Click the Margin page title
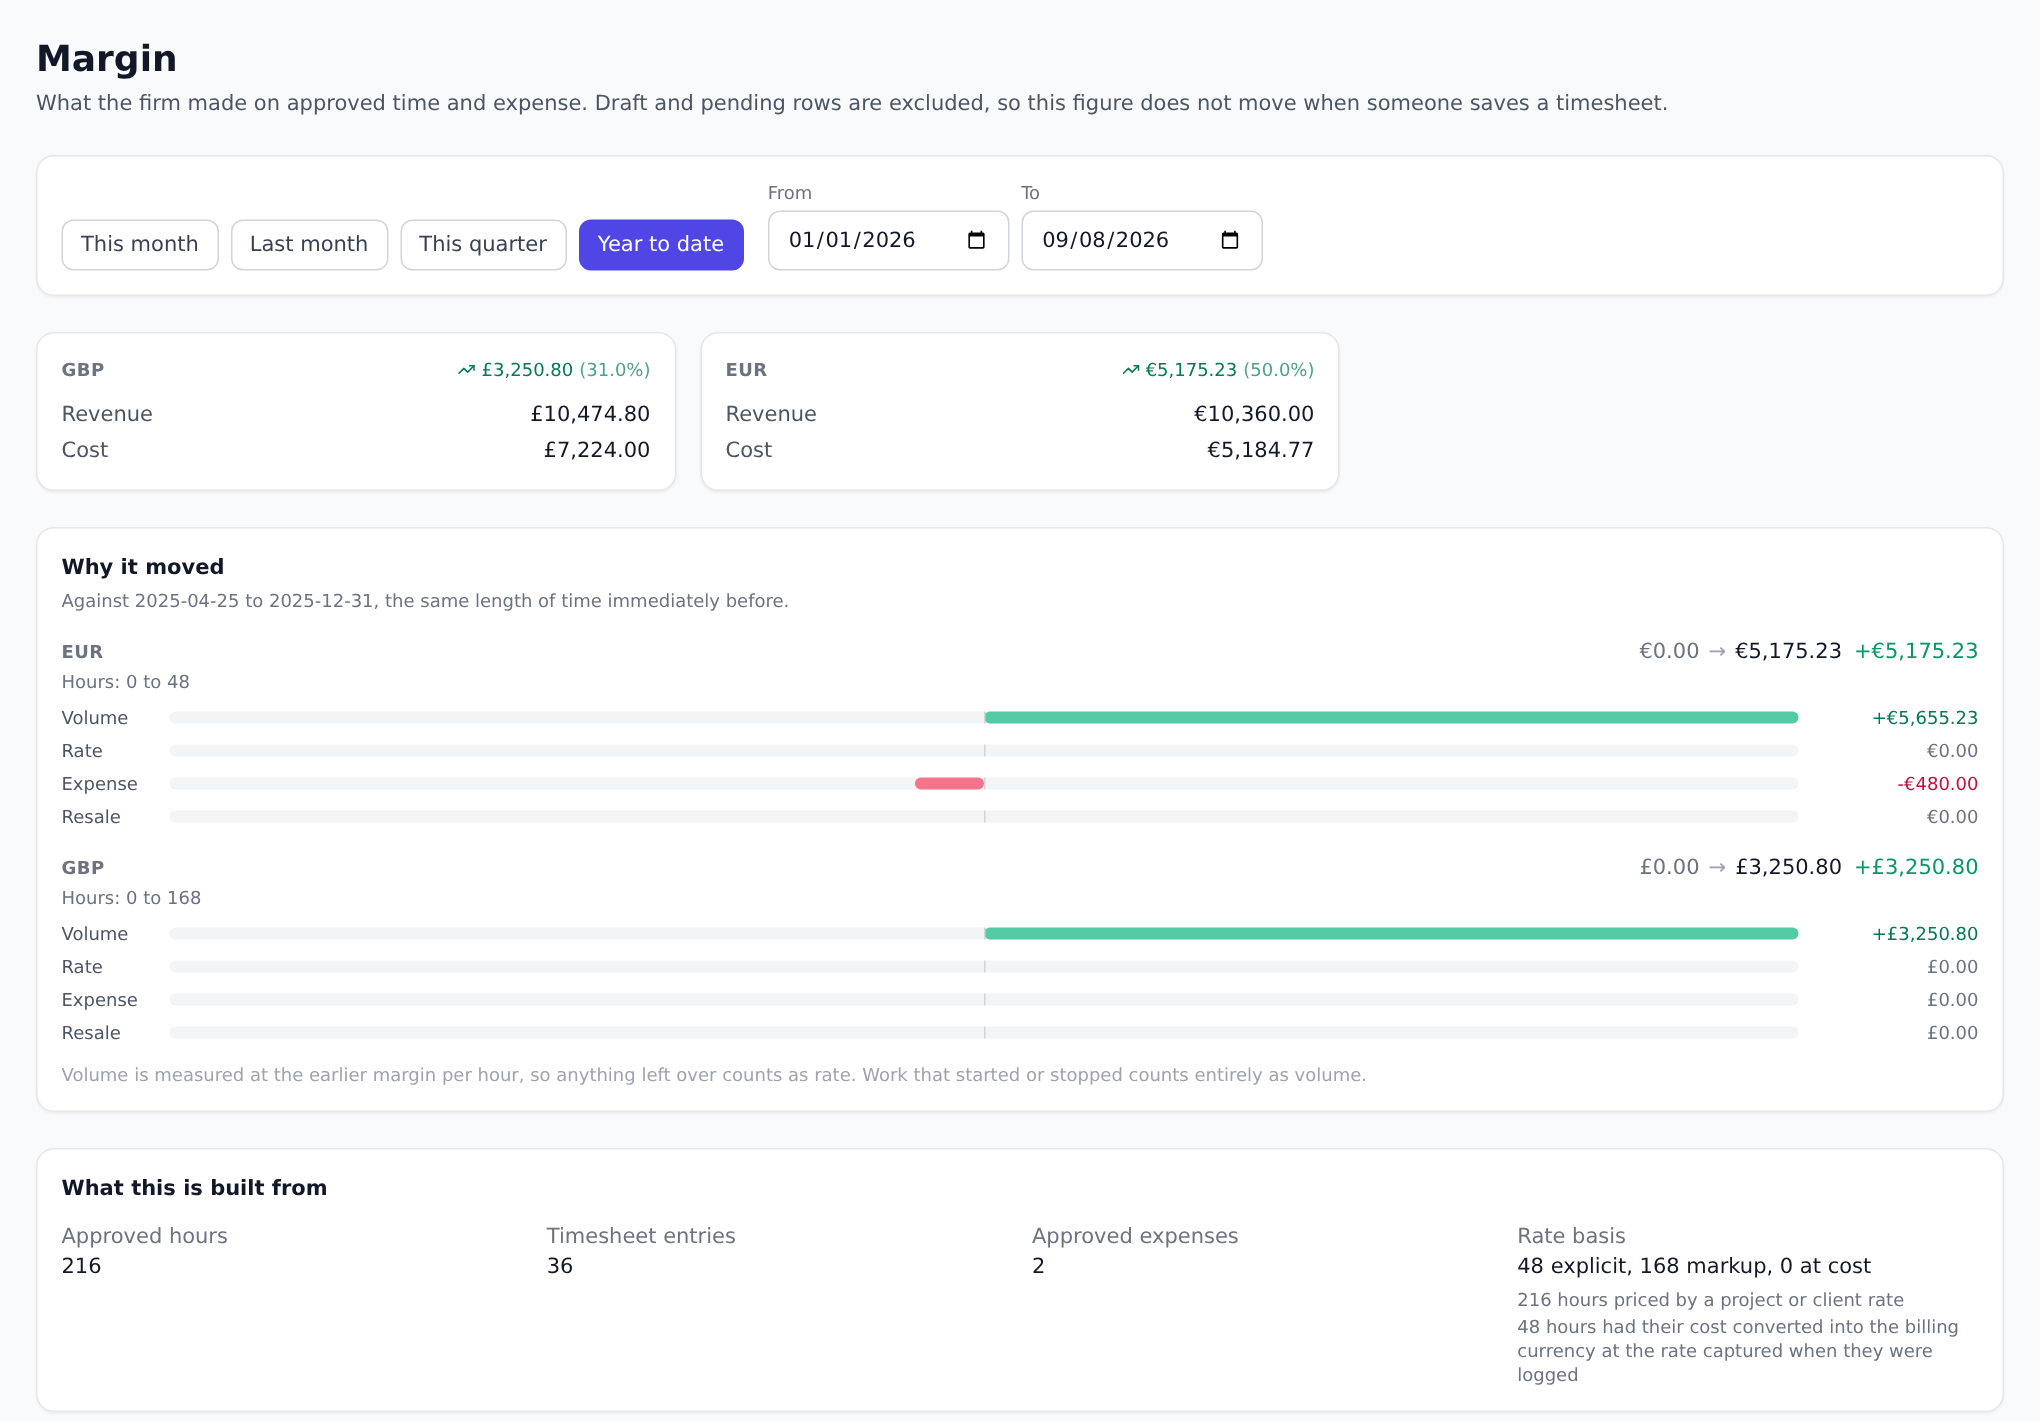The image size is (2040, 1421). click(107, 59)
